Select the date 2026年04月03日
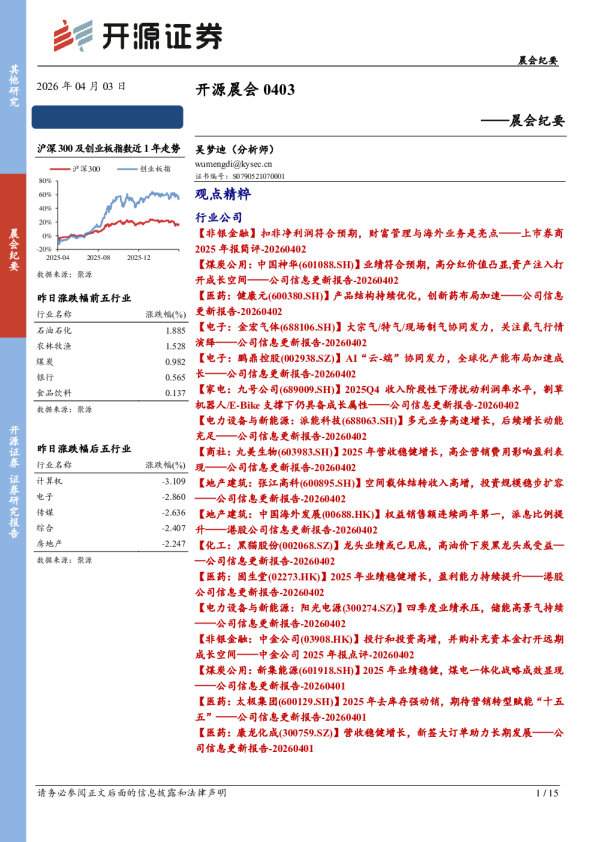 [x=81, y=86]
